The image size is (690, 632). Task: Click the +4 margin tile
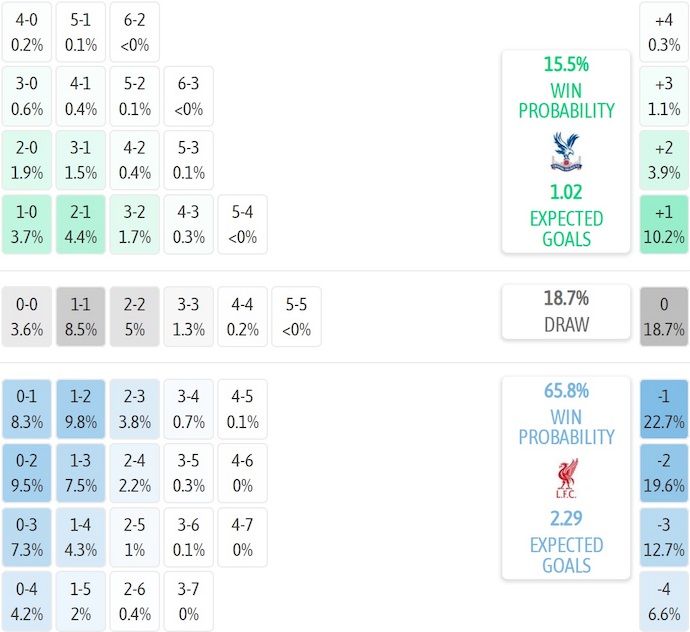coord(664,31)
